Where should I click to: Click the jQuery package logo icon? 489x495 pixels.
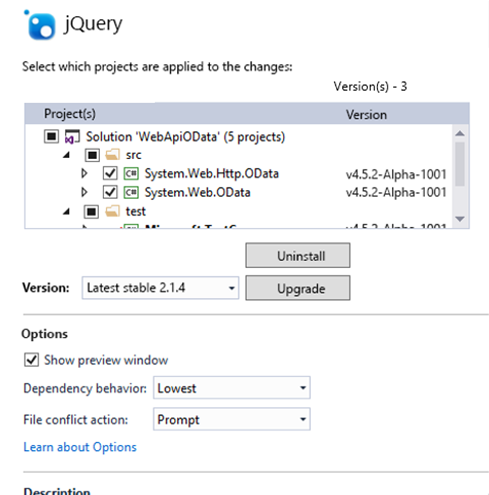click(40, 25)
